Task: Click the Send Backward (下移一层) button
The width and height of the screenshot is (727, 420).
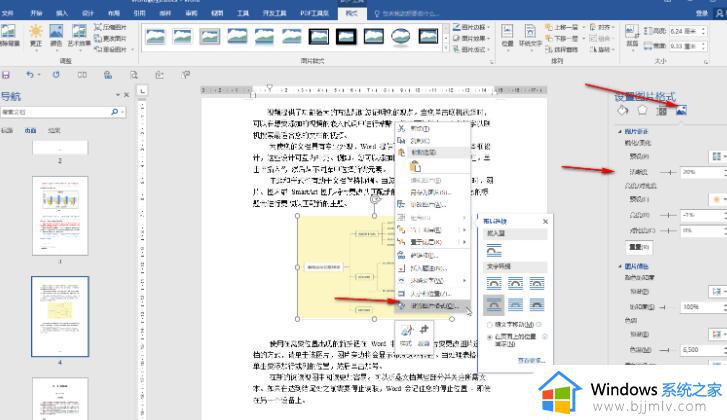Action: pyautogui.click(x=562, y=38)
